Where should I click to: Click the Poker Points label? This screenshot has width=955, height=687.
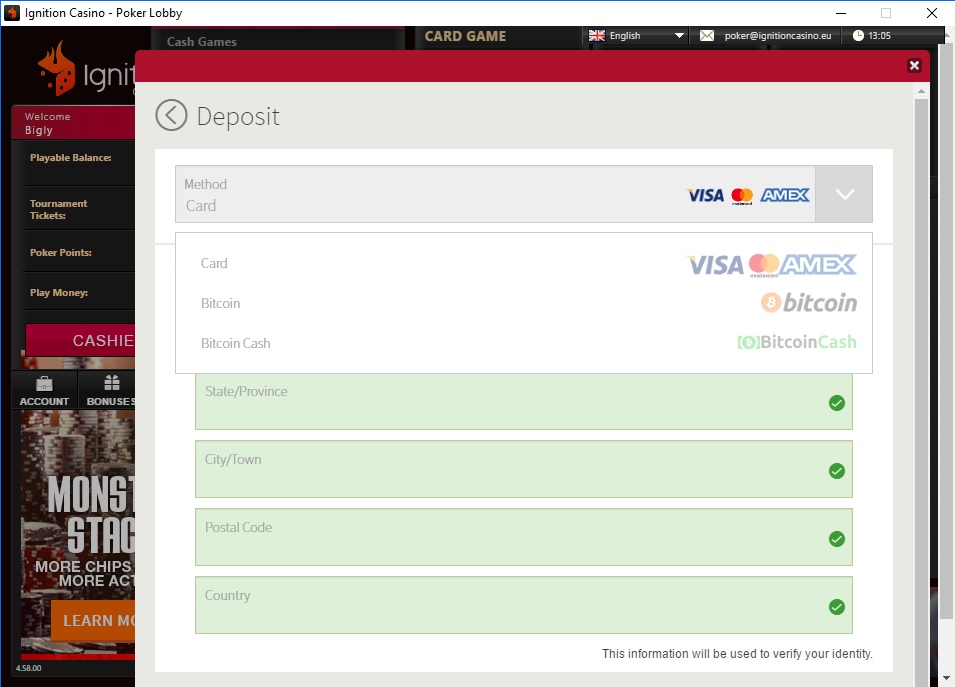coord(61,252)
